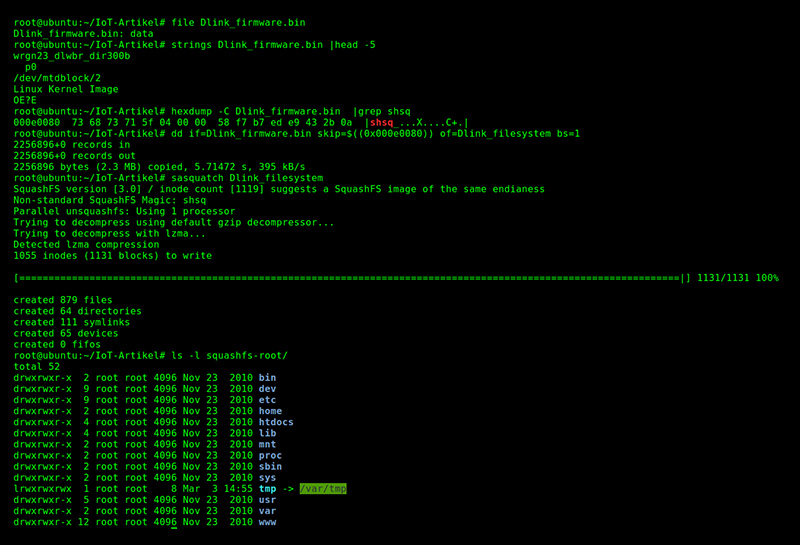This screenshot has width=800, height=545.
Task: Select the hex offset '000e0080'
Action: [x=37, y=122]
